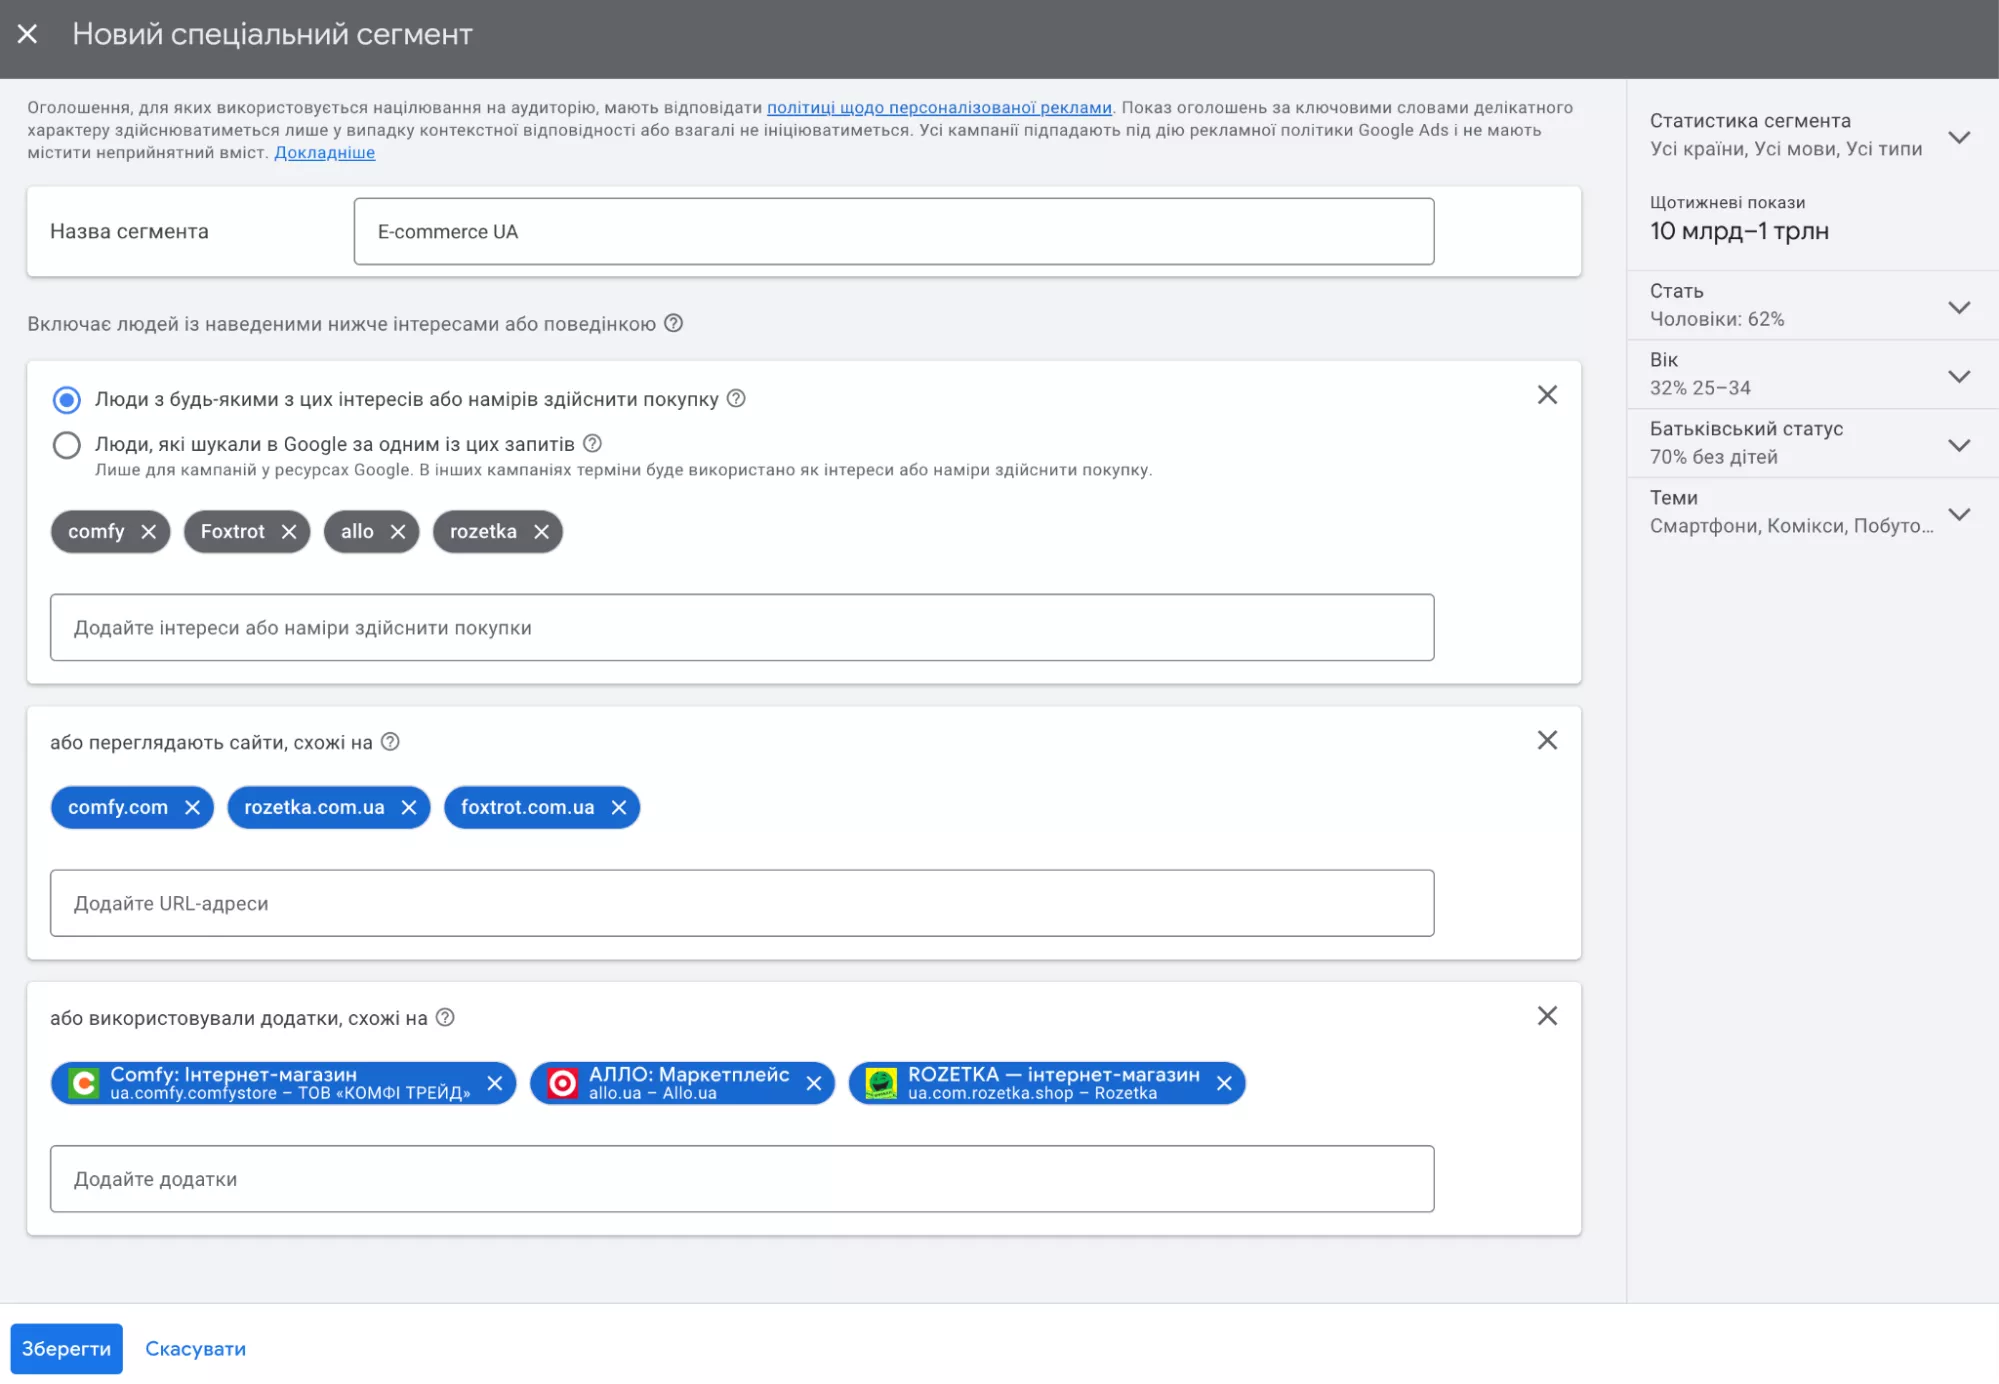
Task: Close the new custom segment dialog
Action: (x=28, y=34)
